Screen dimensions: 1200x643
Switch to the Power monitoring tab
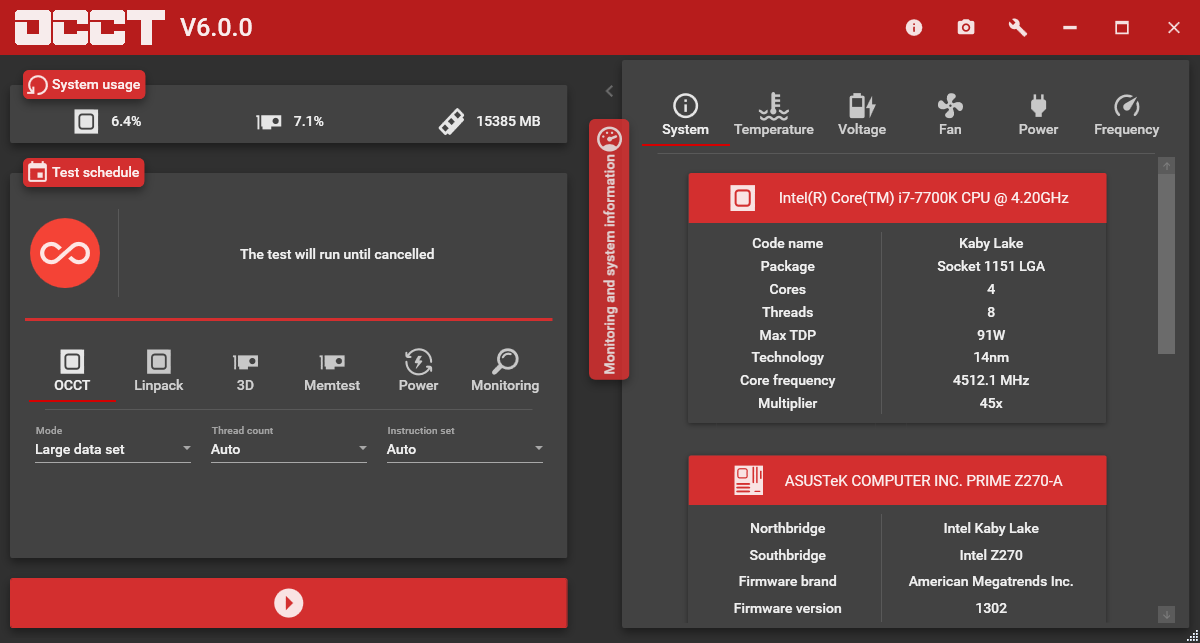pyautogui.click(x=1038, y=116)
